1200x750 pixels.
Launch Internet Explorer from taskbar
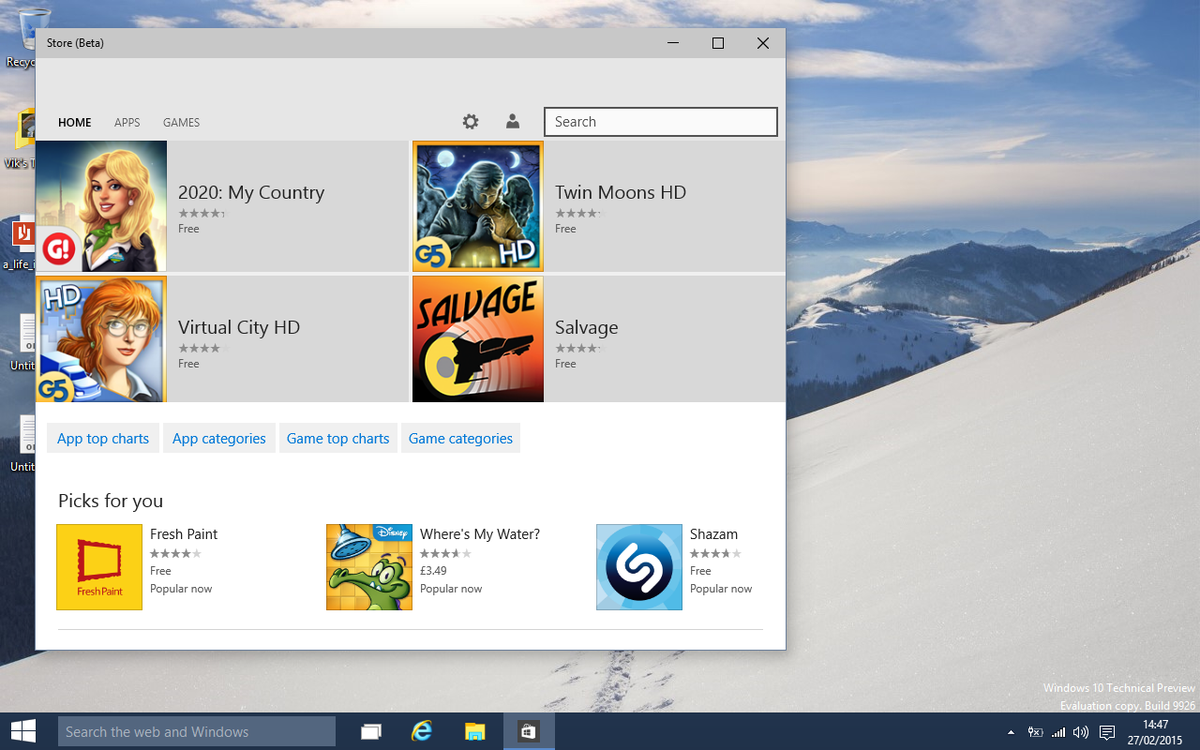(422, 732)
